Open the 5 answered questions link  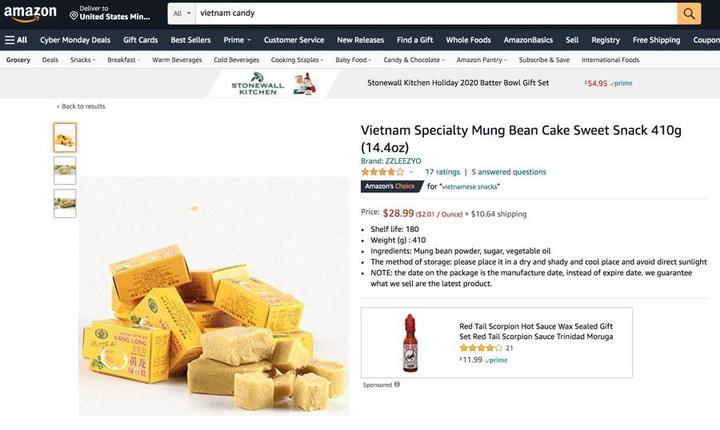pos(509,172)
